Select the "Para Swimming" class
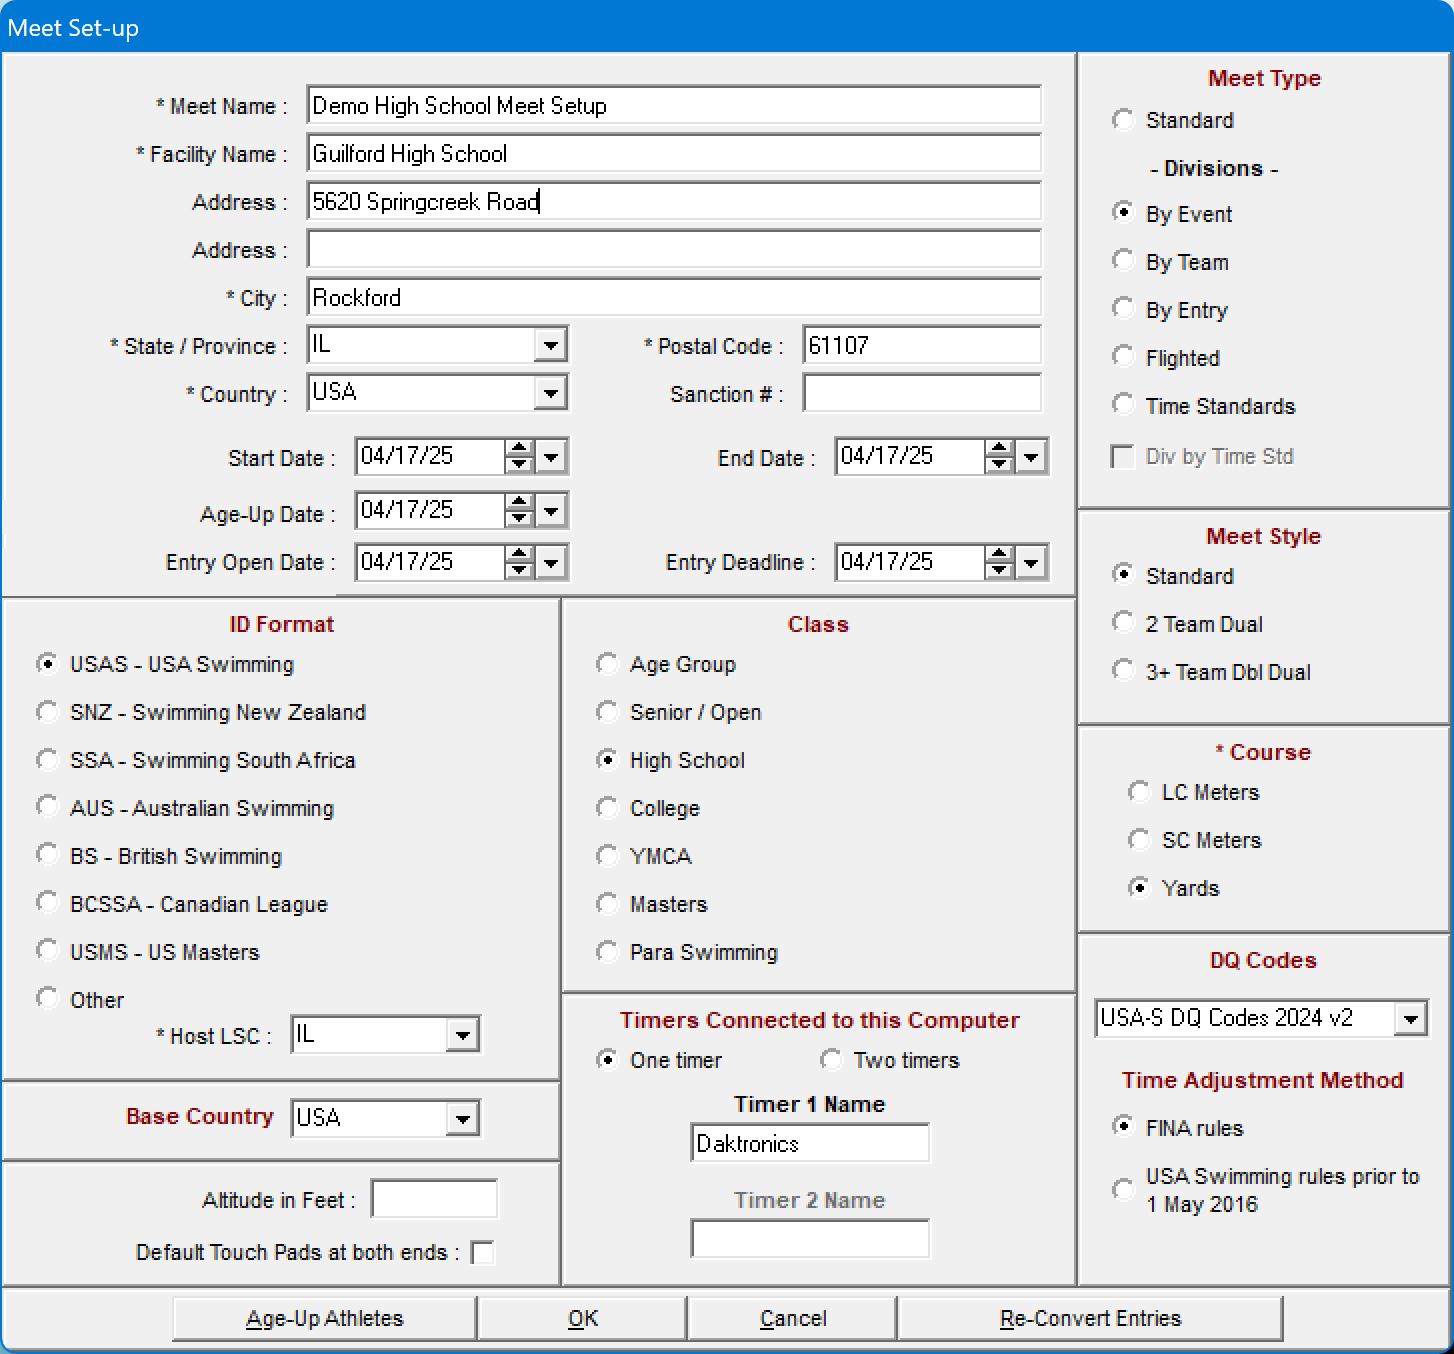 pyautogui.click(x=607, y=951)
